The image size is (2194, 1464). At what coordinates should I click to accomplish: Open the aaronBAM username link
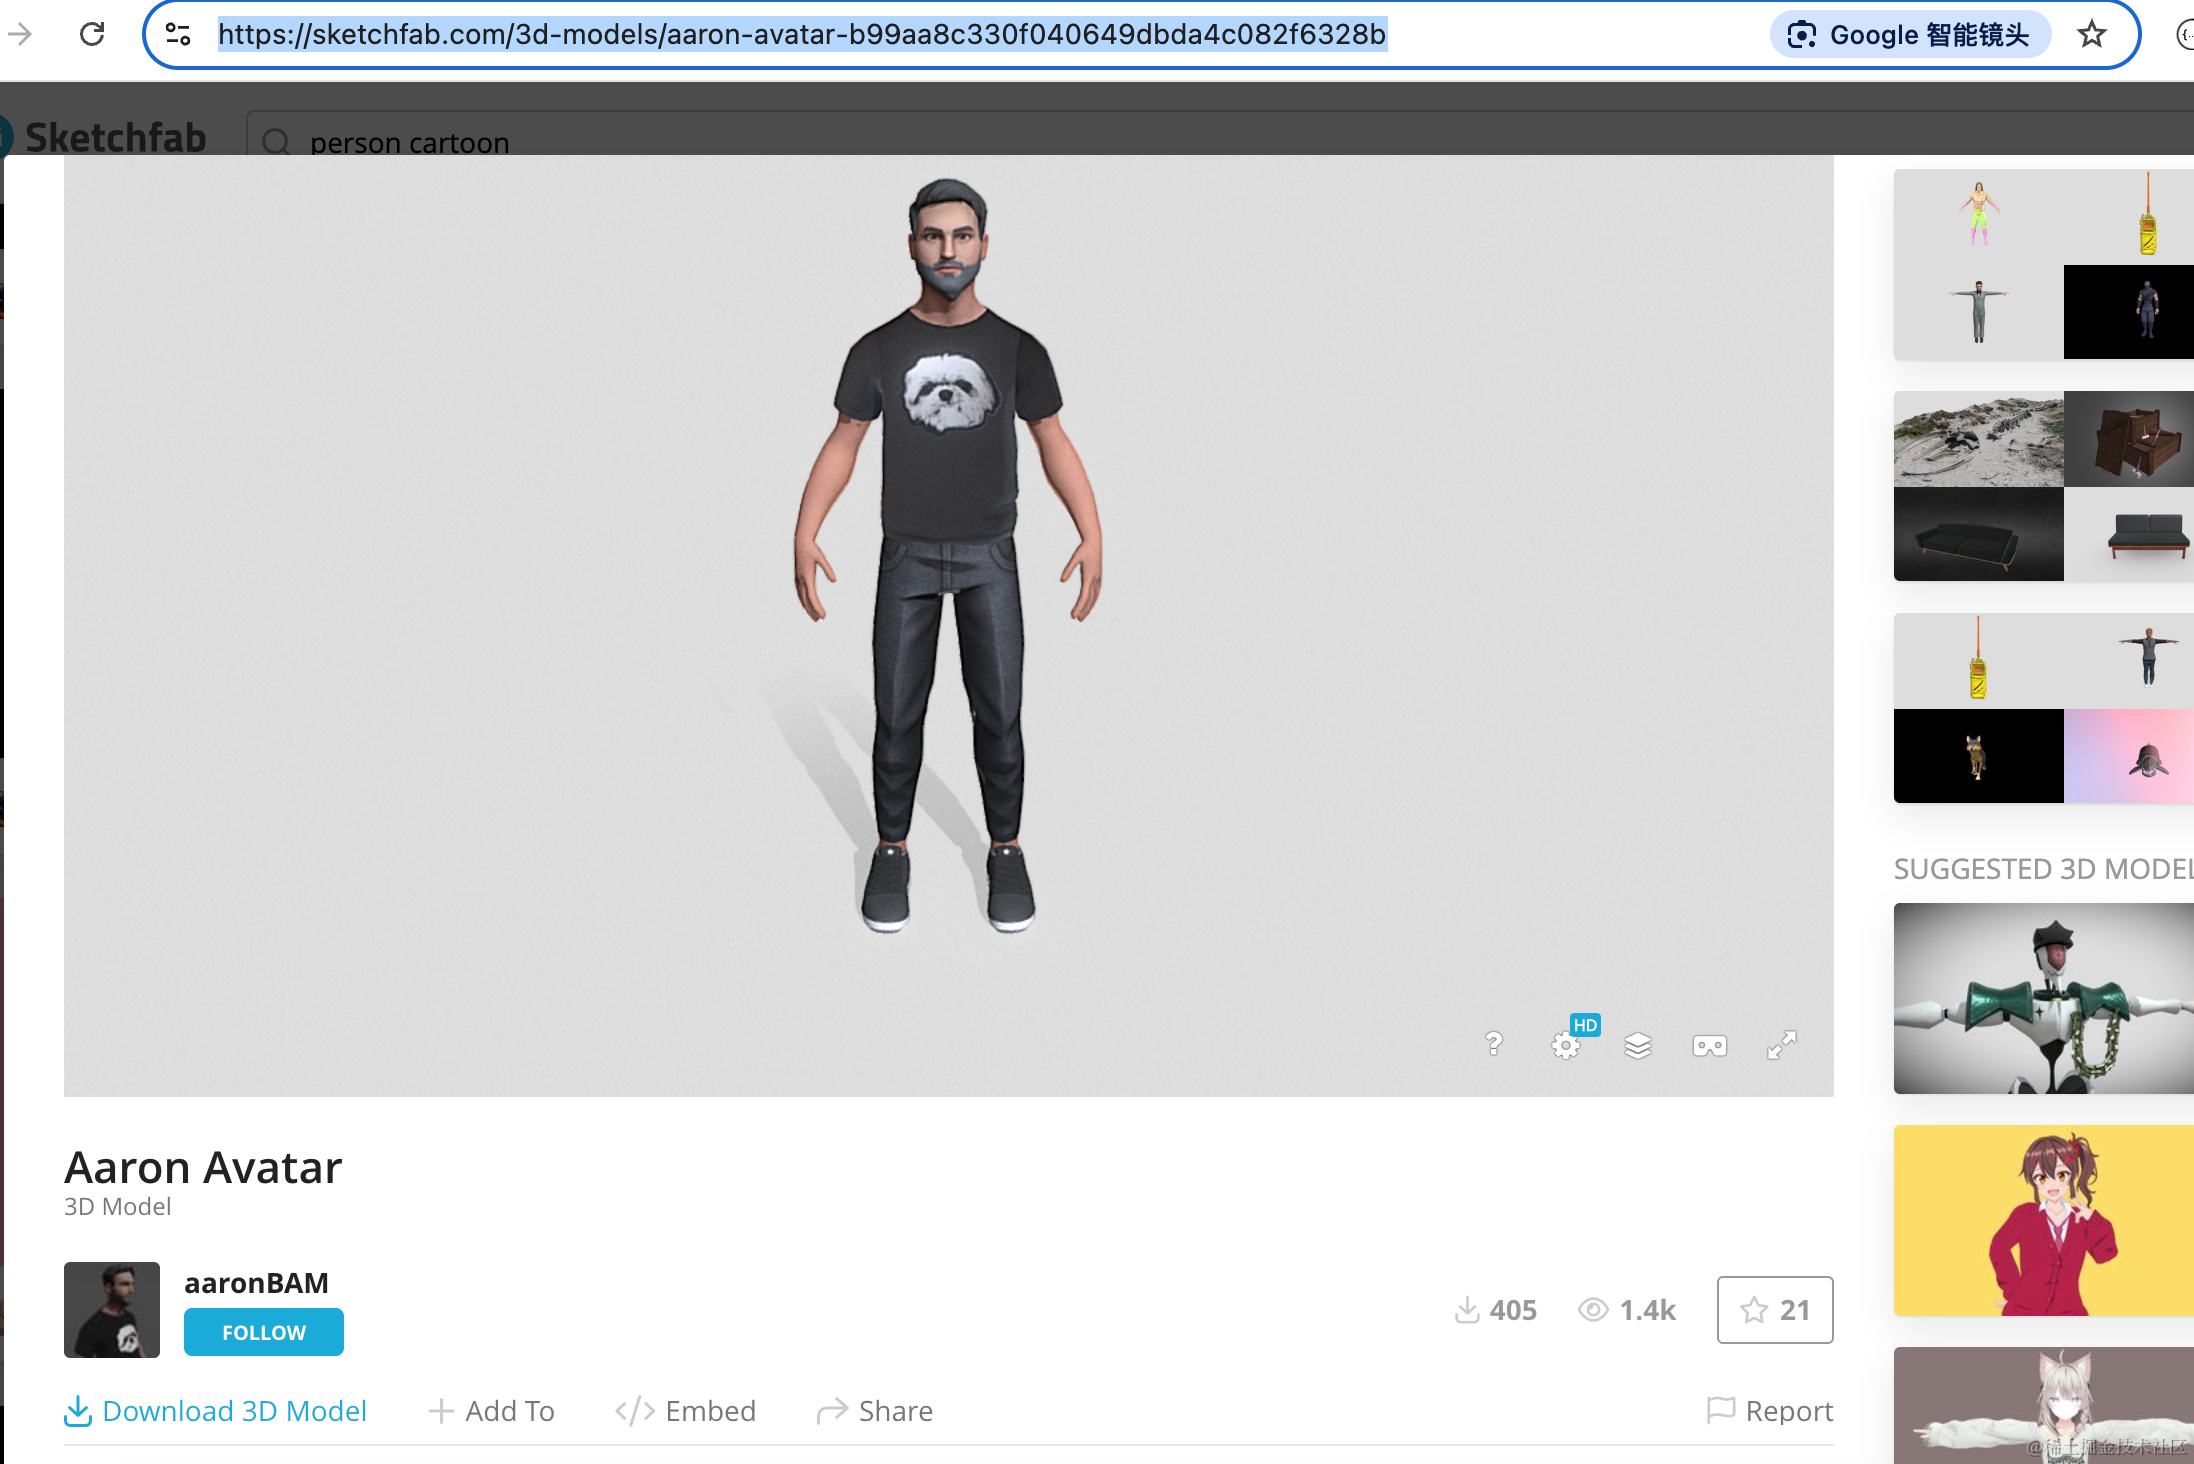tap(256, 1282)
